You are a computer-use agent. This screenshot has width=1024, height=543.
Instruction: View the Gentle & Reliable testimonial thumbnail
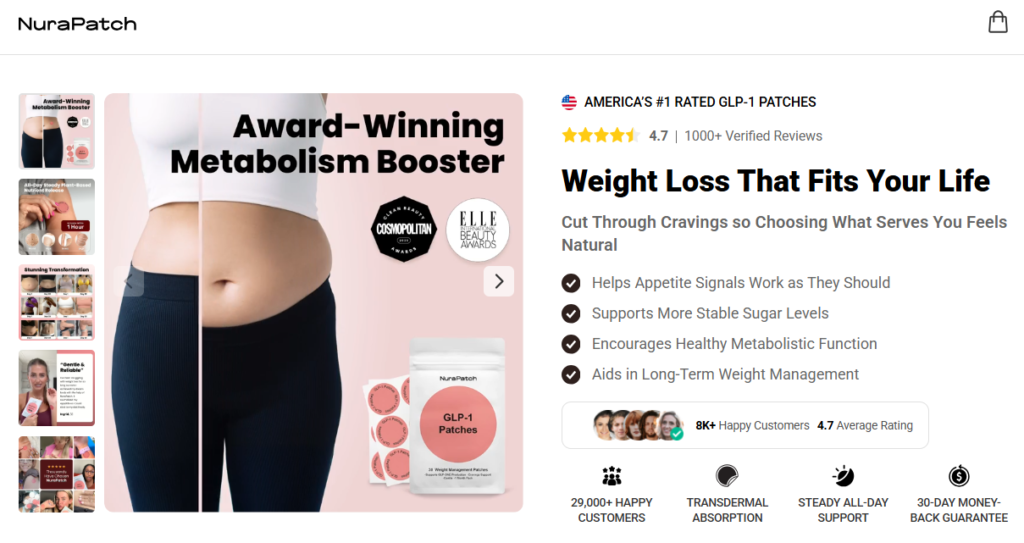(x=57, y=388)
